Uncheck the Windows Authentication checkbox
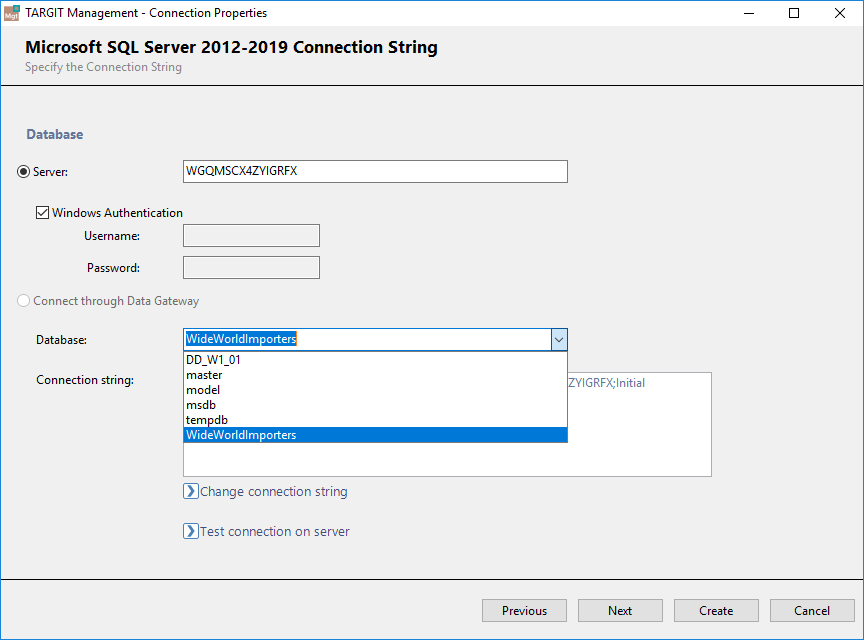 pos(43,213)
